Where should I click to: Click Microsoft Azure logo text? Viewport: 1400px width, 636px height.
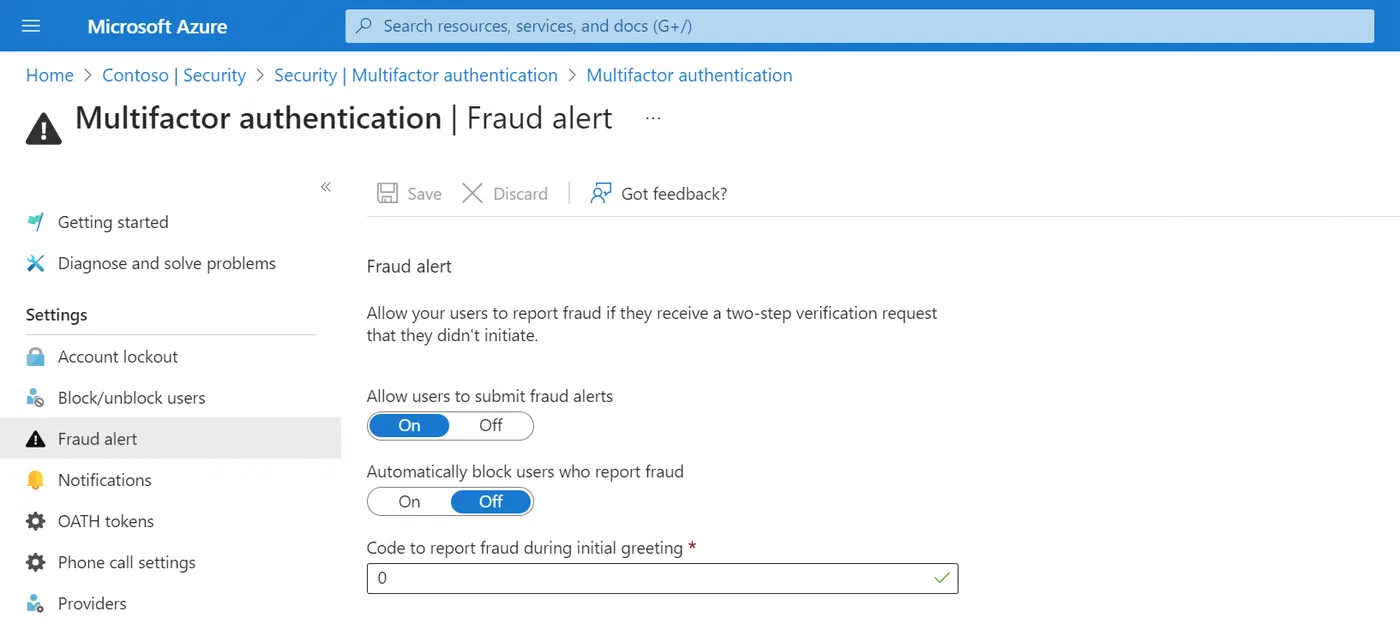tap(157, 26)
